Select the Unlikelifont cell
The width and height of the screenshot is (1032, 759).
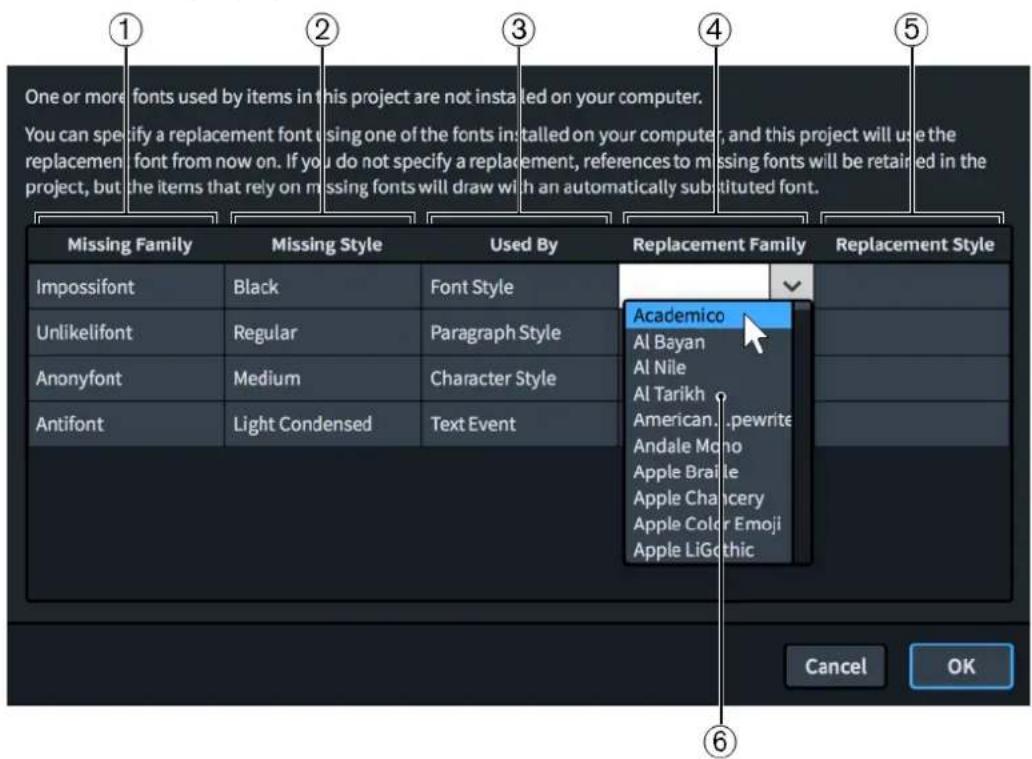coord(126,332)
